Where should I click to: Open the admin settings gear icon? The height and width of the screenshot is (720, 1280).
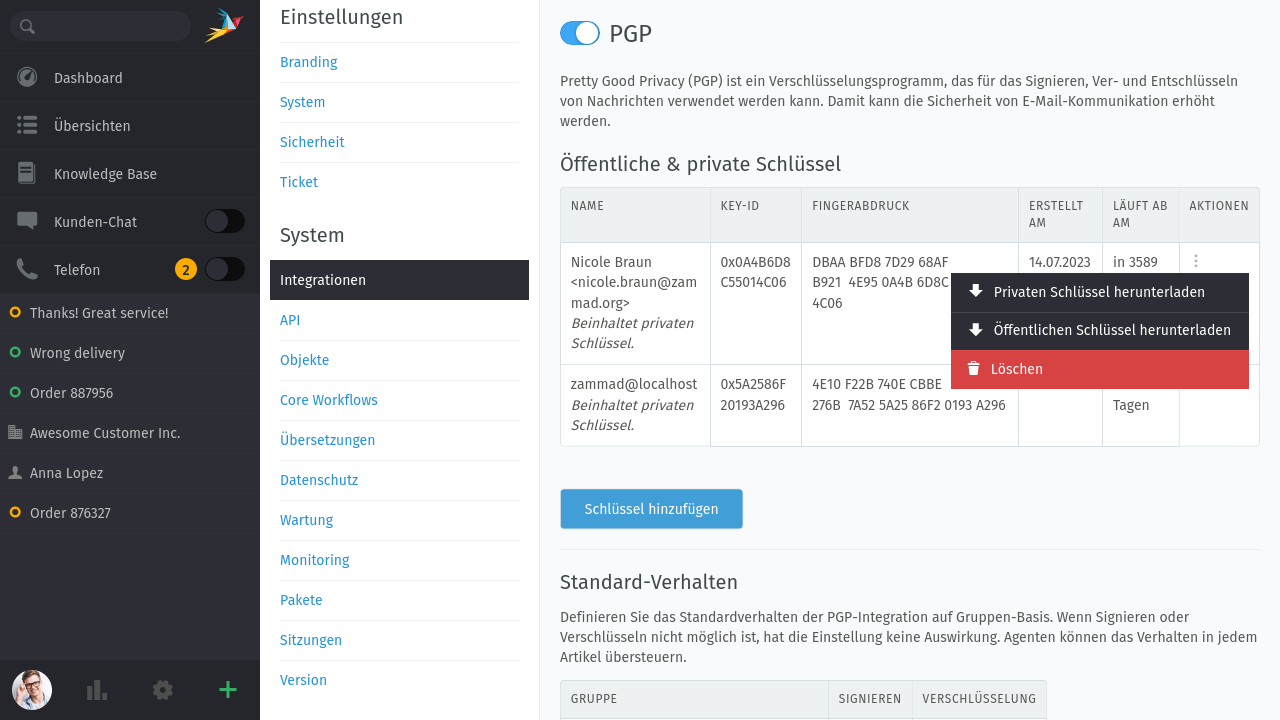[x=162, y=690]
